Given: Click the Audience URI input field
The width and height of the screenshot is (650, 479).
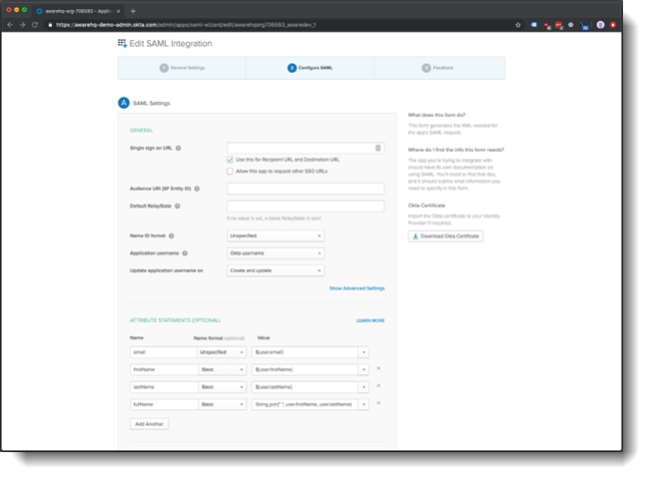Looking at the screenshot, I should coord(305,188).
